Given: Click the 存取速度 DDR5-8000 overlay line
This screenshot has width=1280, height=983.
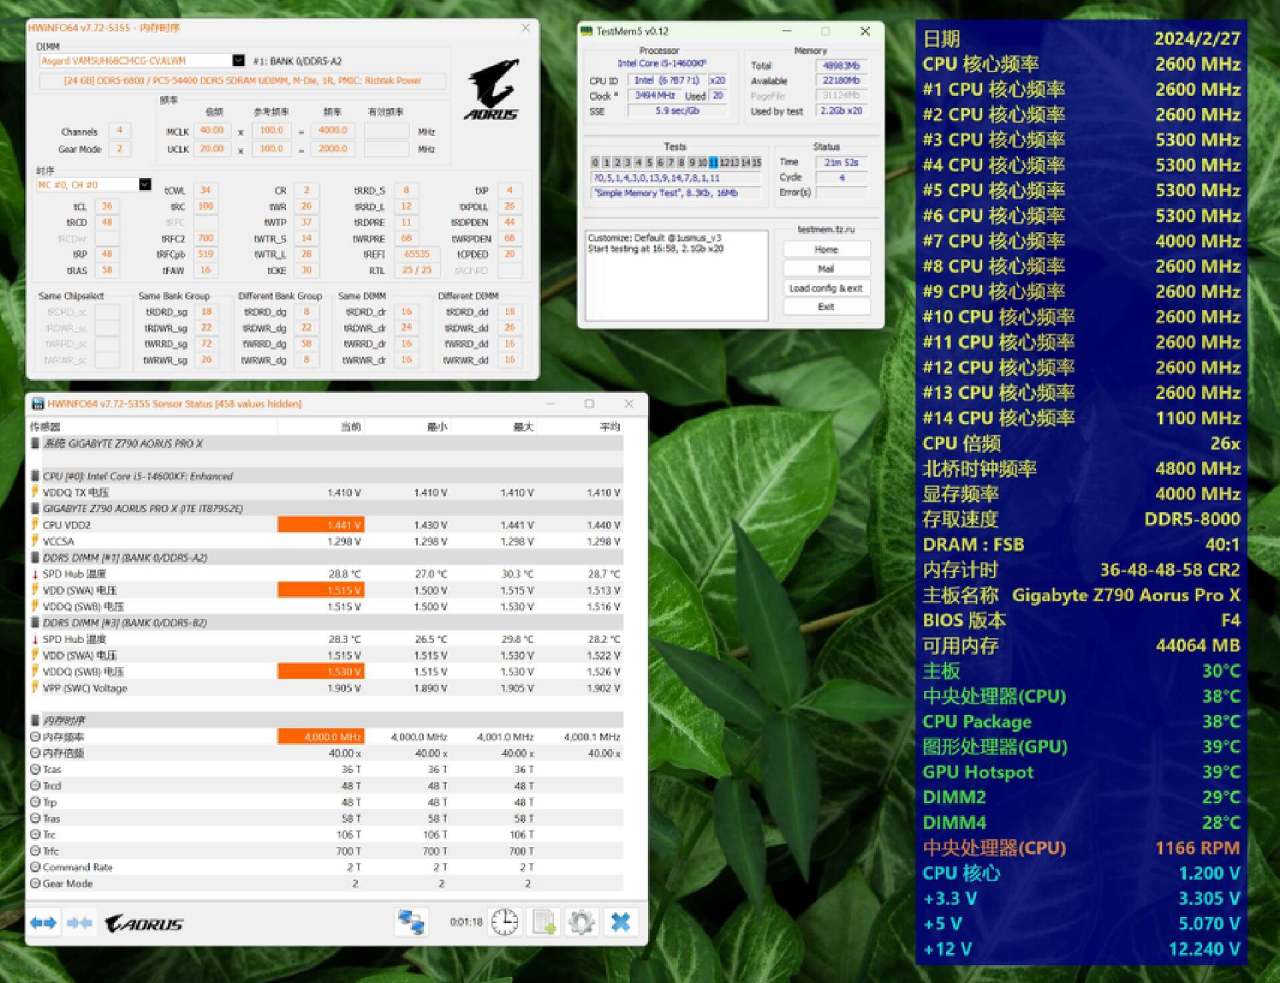Looking at the screenshot, I should point(1081,519).
